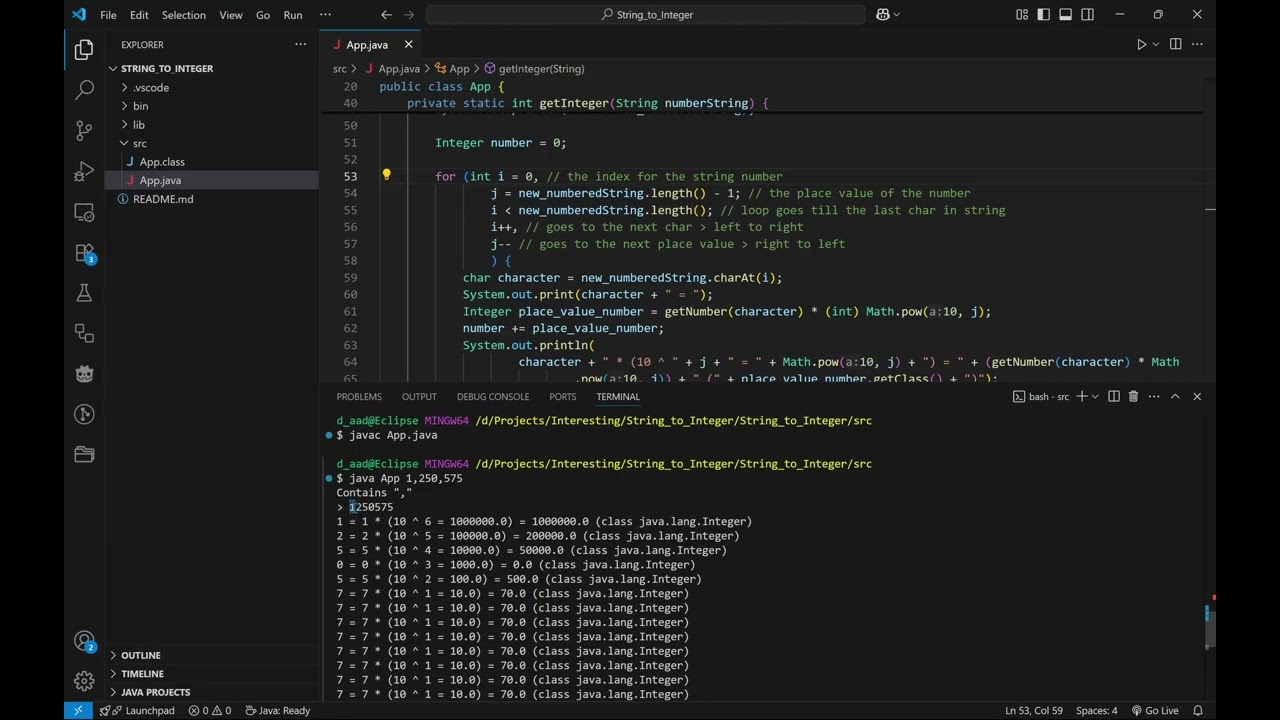
Task: Open the folder project manager icon
Action: click(x=84, y=455)
